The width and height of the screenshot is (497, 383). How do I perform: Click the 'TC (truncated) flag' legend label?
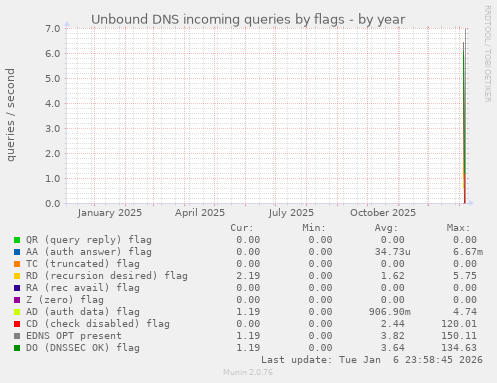83,264
